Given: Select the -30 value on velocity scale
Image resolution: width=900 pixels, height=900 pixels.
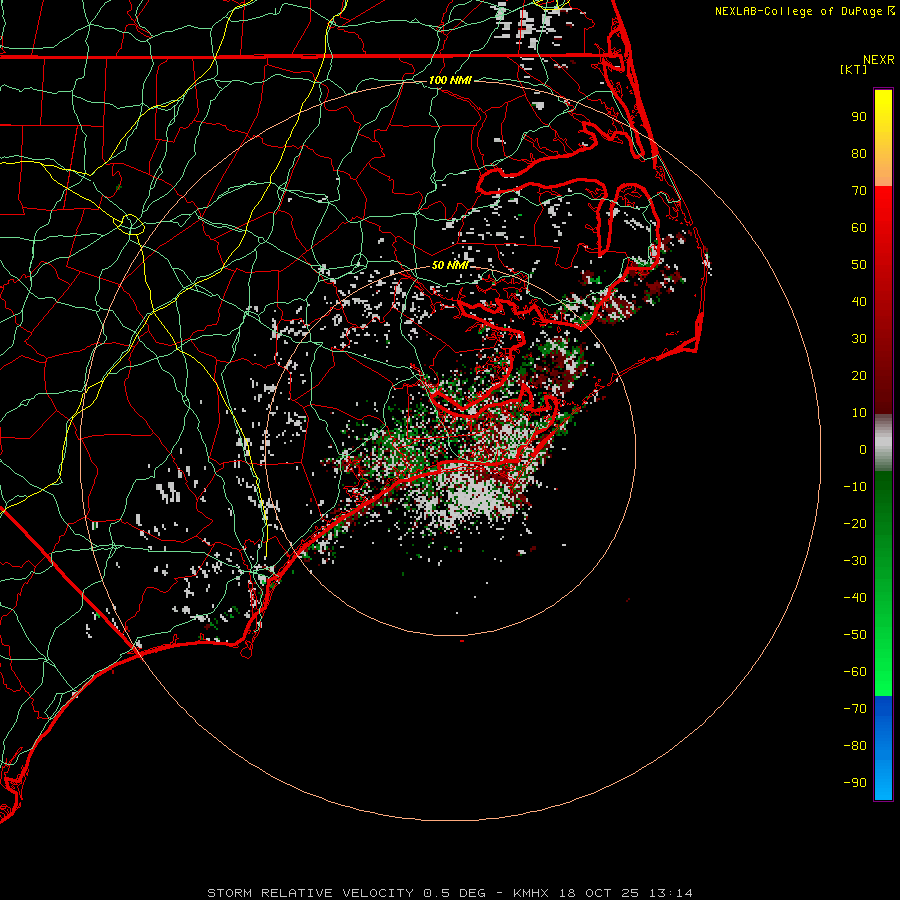Looking at the screenshot, I should point(855,561).
